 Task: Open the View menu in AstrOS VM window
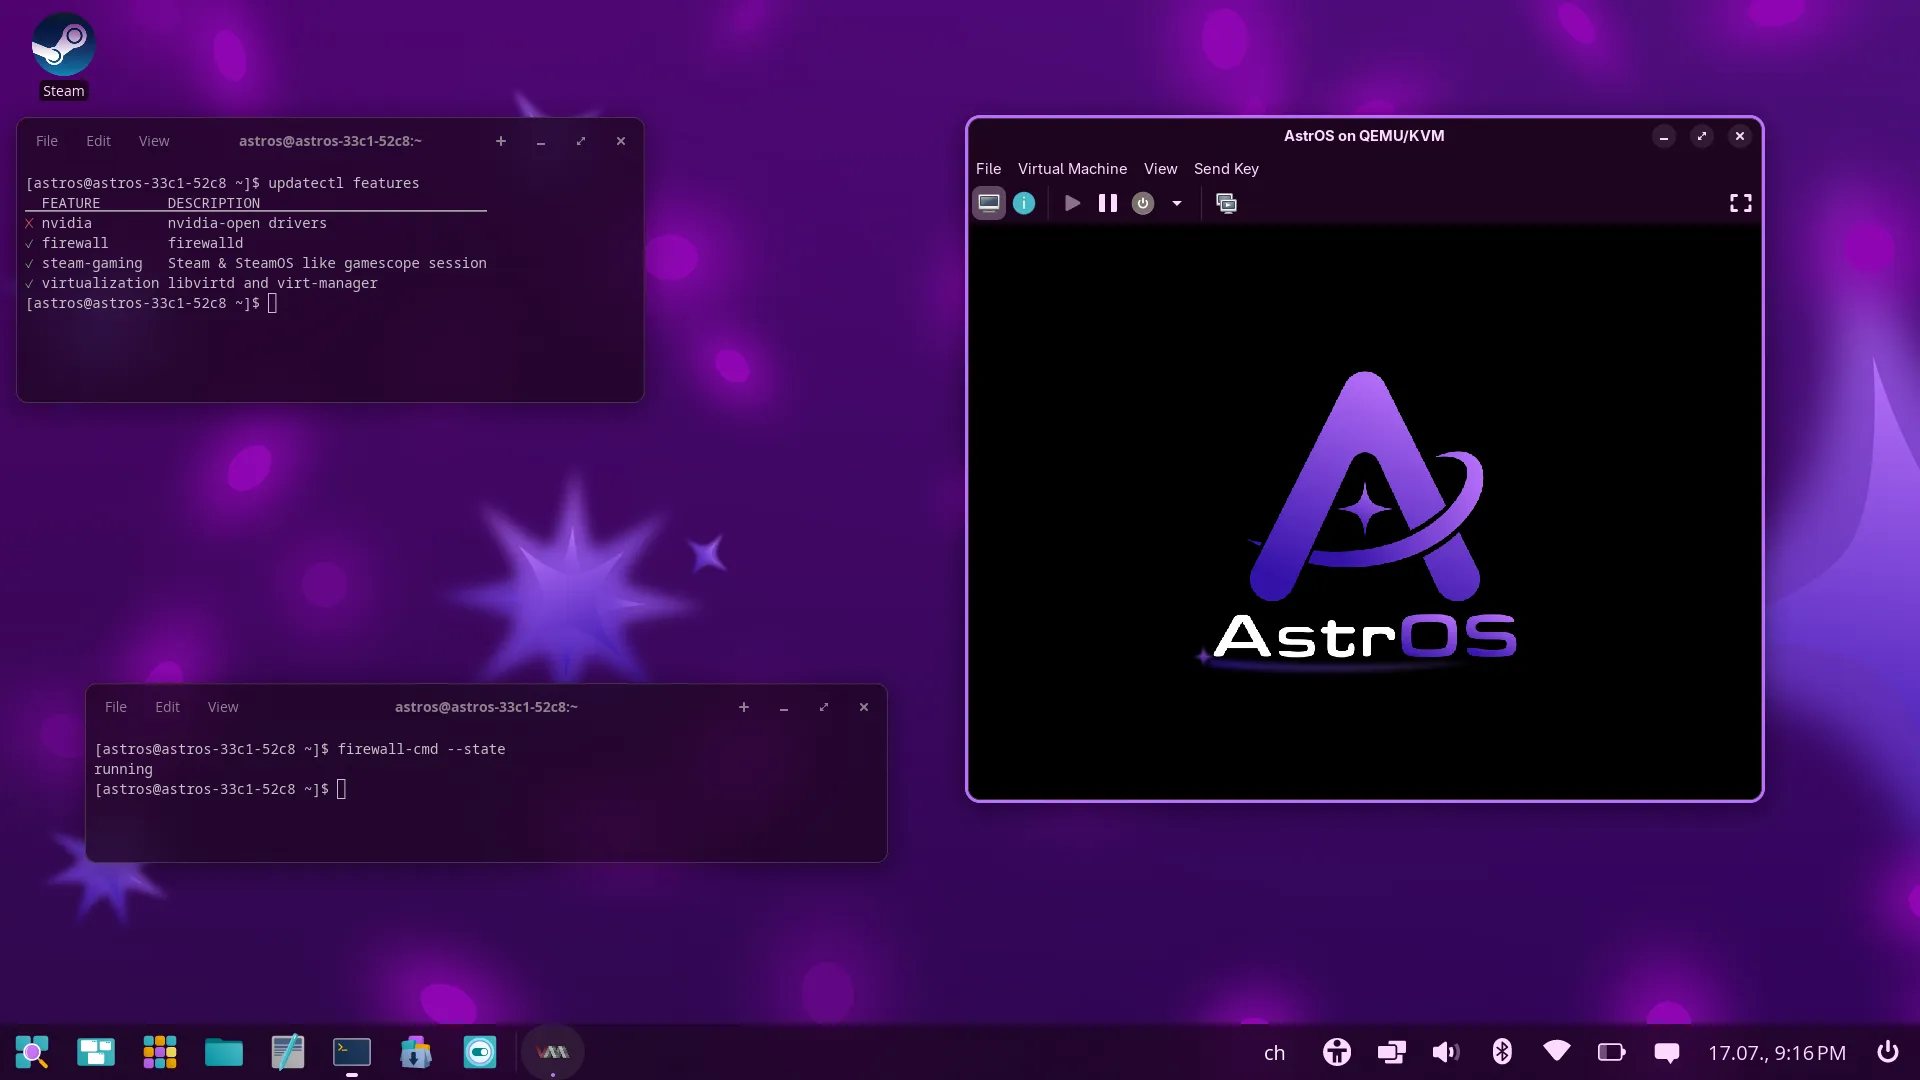click(1160, 169)
